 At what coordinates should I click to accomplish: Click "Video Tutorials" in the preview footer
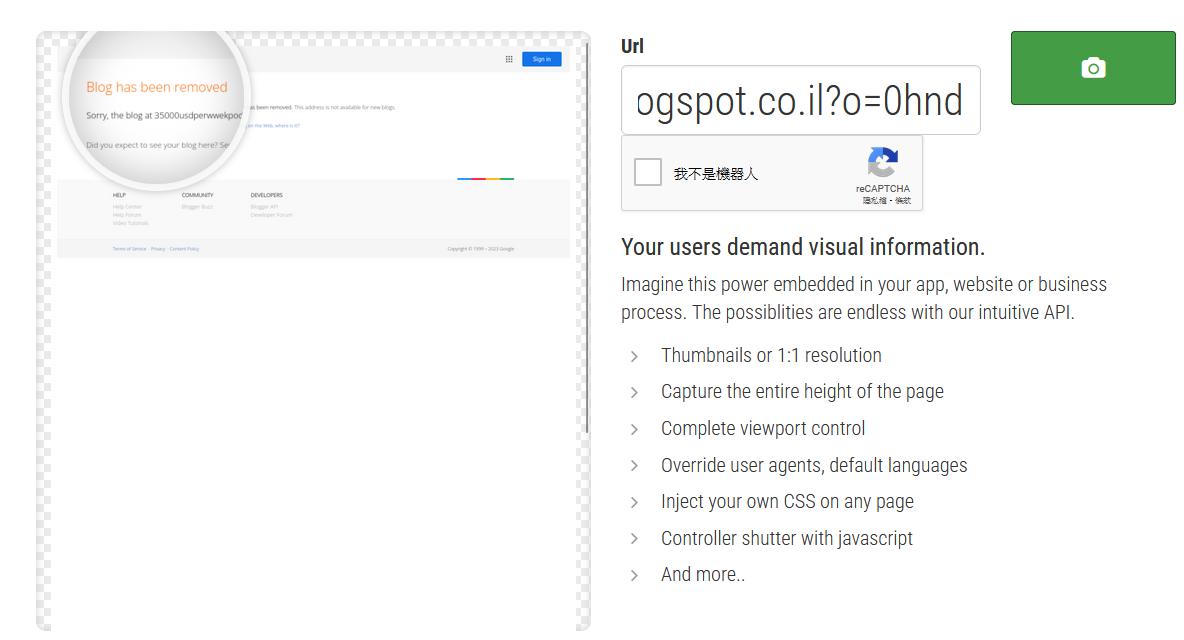(x=131, y=223)
